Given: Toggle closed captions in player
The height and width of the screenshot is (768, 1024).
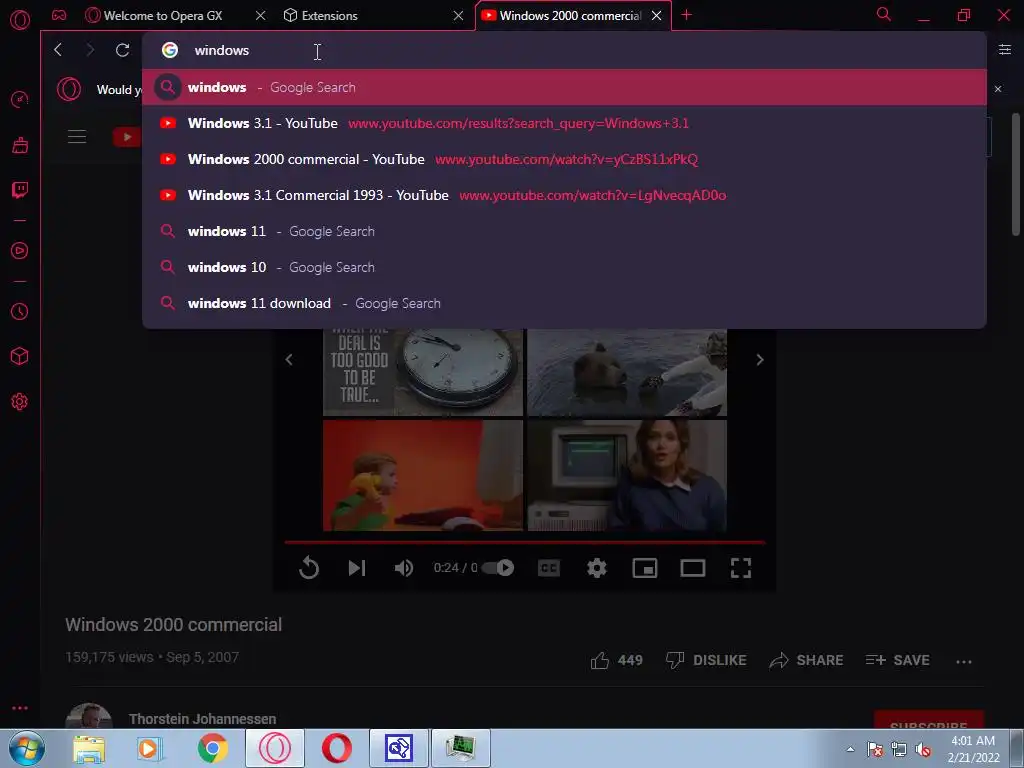Looking at the screenshot, I should pos(549,568).
